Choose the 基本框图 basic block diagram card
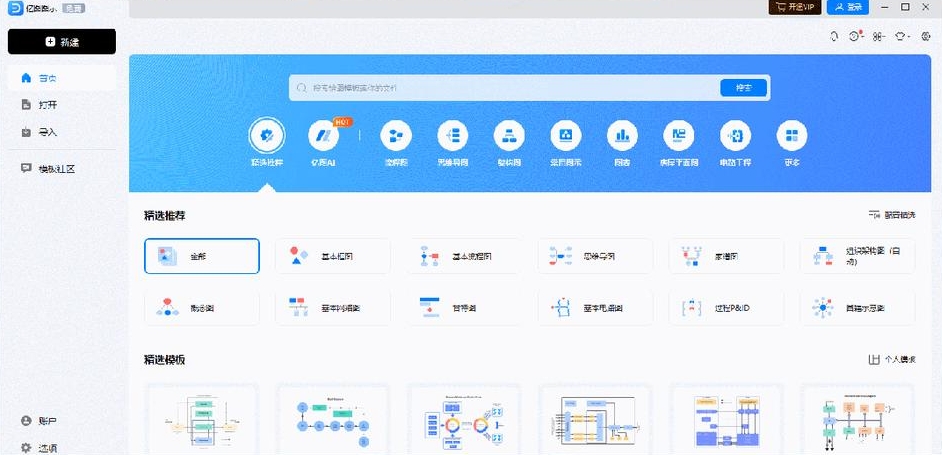 coord(333,256)
